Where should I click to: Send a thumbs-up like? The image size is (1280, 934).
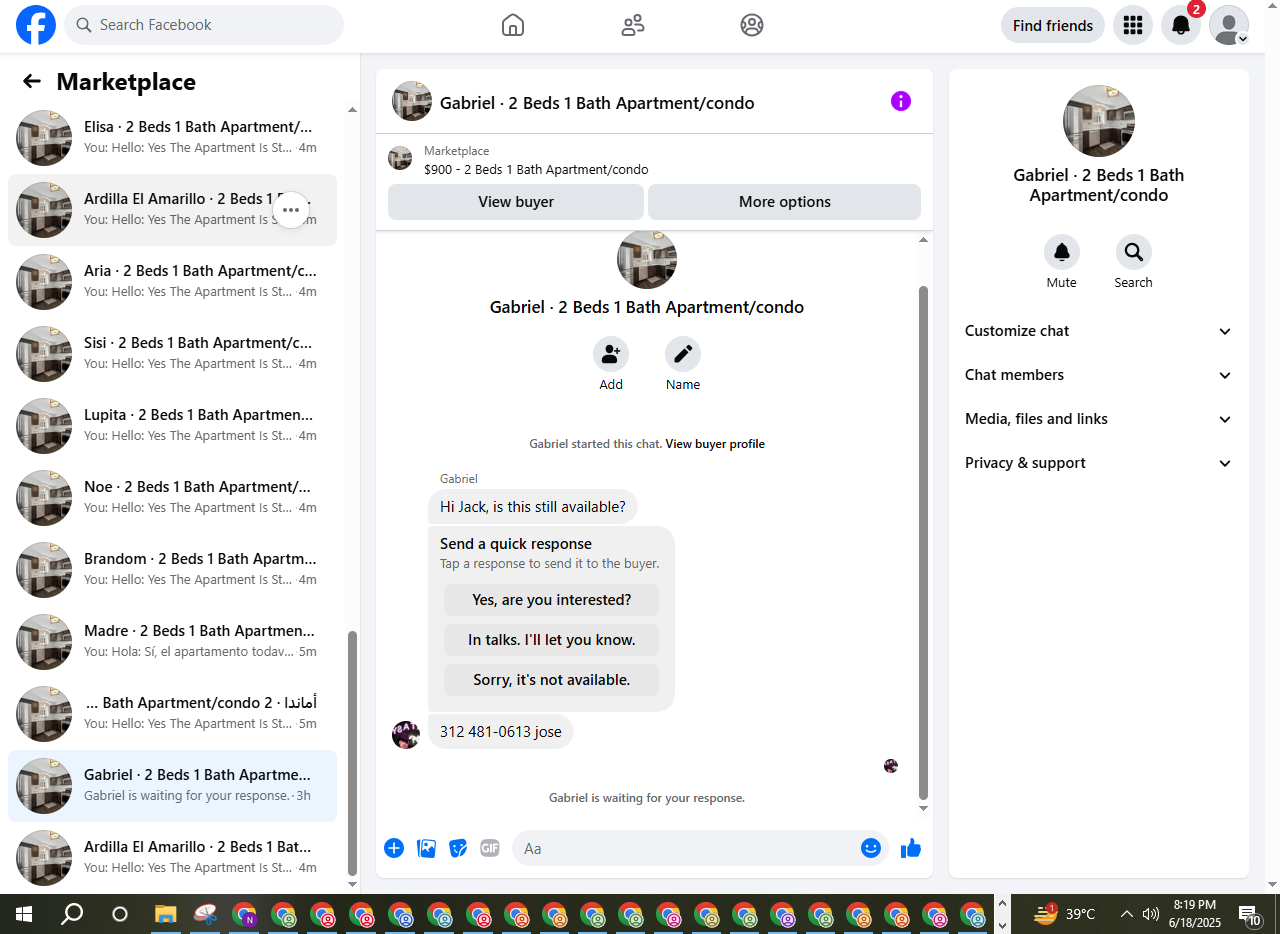click(910, 848)
